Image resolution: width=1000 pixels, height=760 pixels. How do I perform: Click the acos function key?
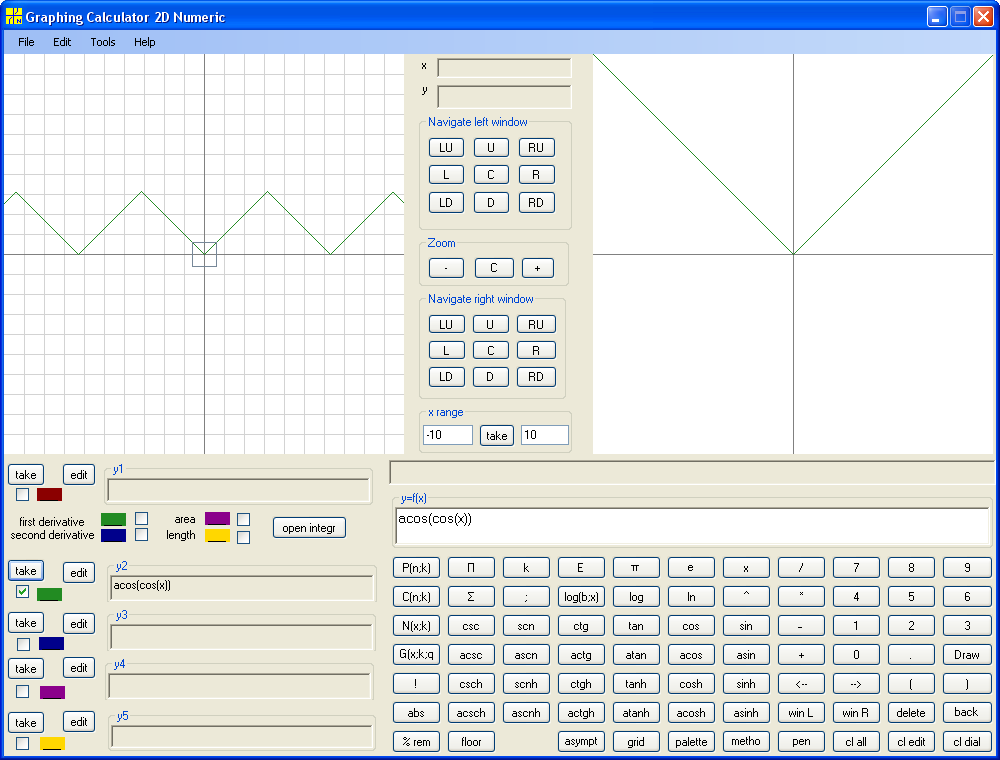(x=691, y=655)
